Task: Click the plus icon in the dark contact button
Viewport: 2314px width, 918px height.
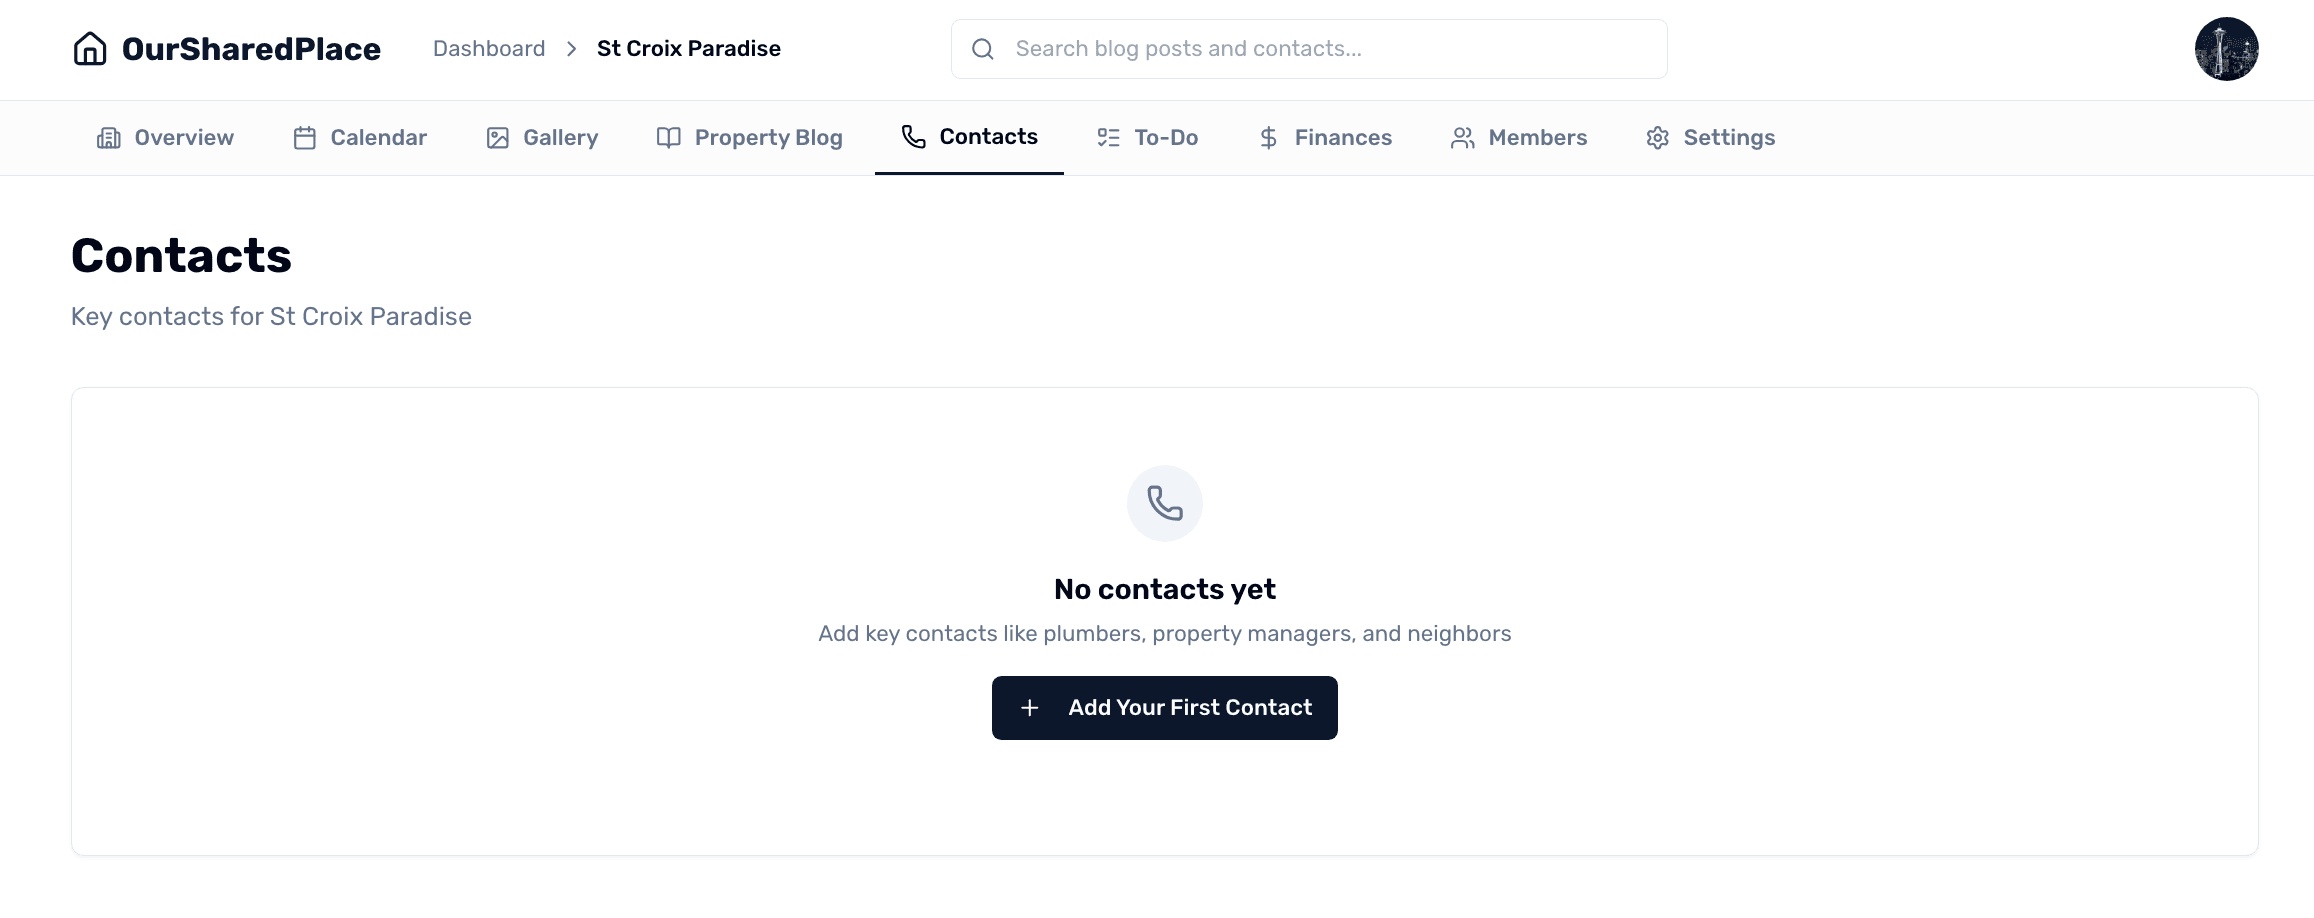Action: click(x=1029, y=707)
